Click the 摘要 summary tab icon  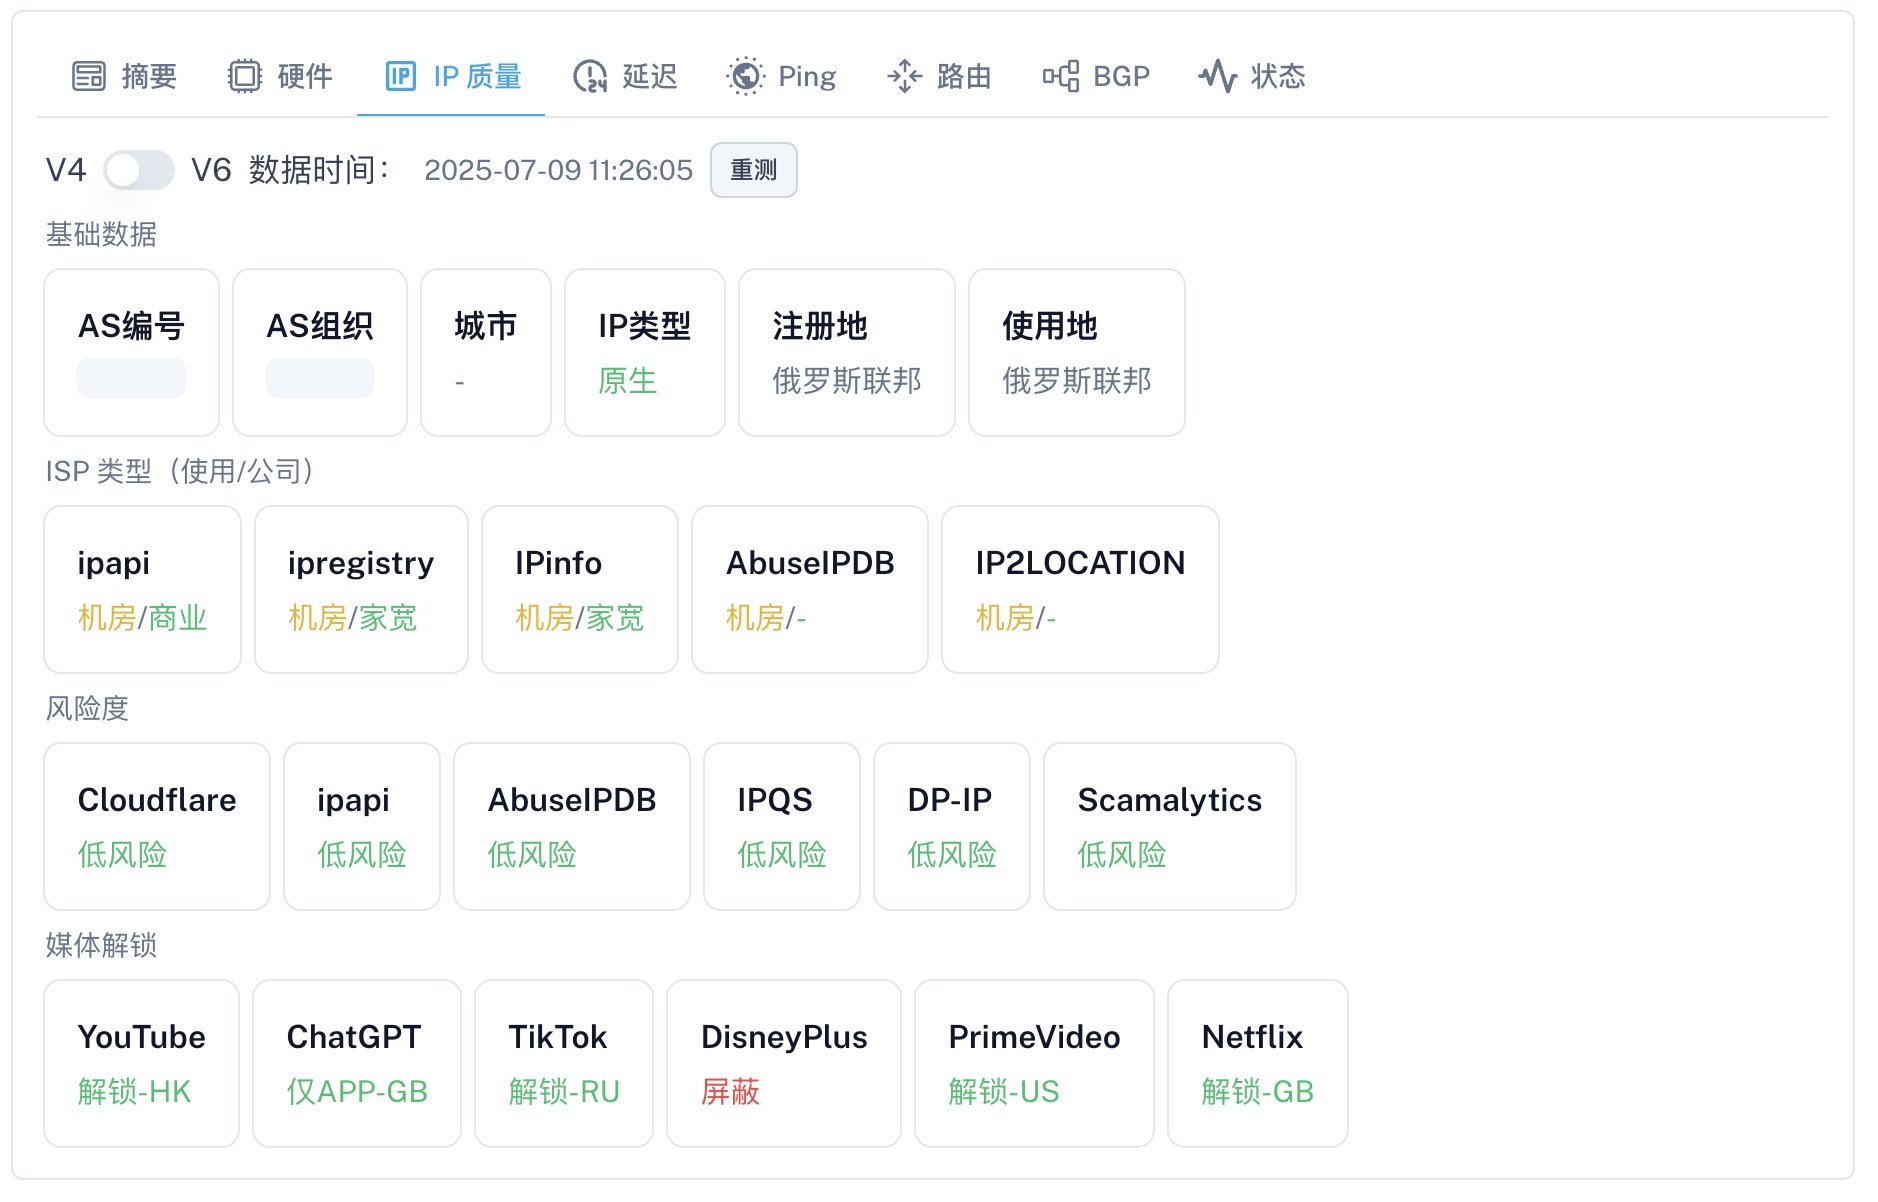[x=88, y=75]
